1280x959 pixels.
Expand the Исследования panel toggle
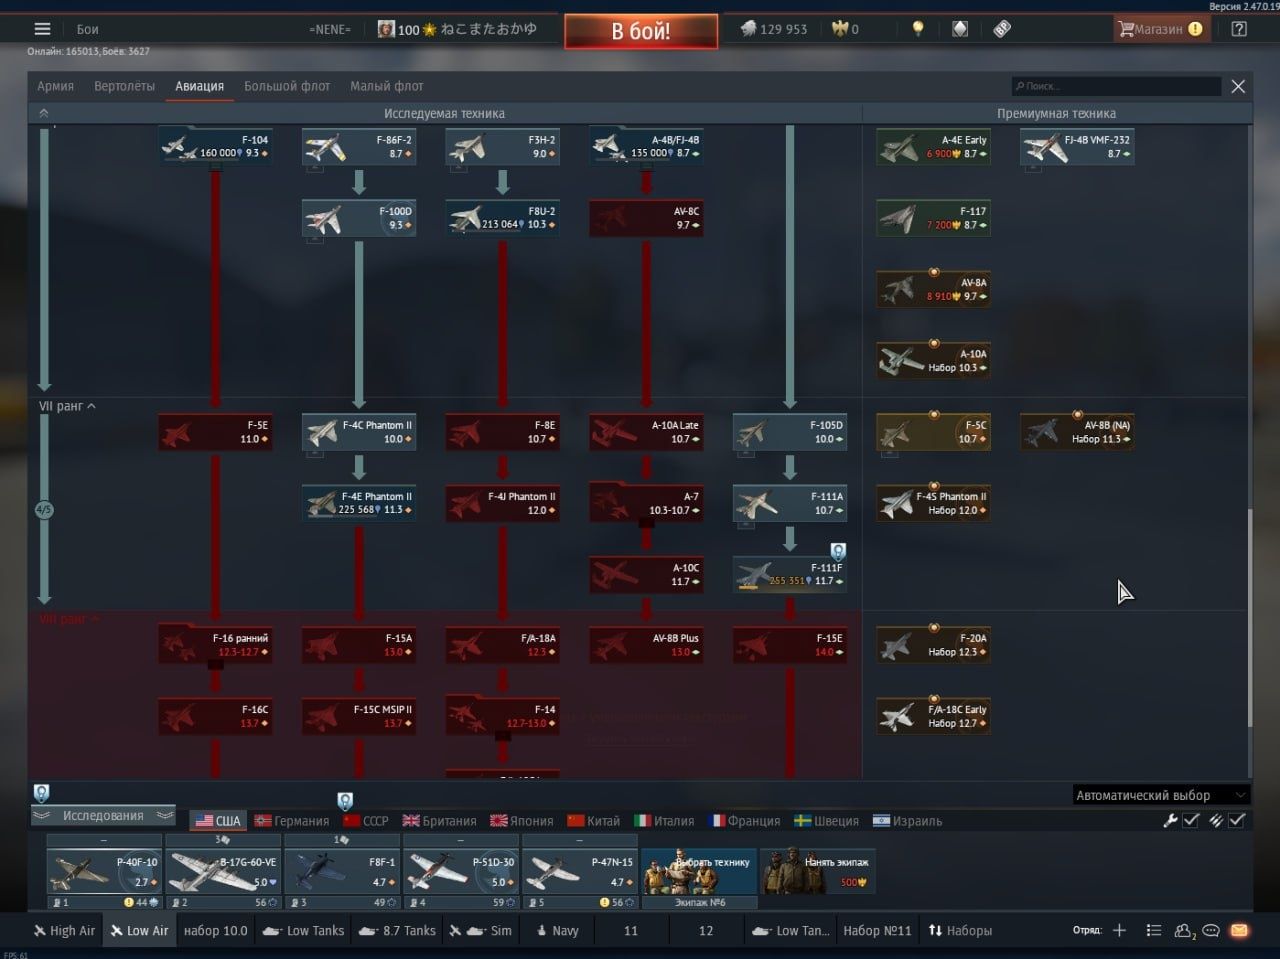(x=103, y=816)
